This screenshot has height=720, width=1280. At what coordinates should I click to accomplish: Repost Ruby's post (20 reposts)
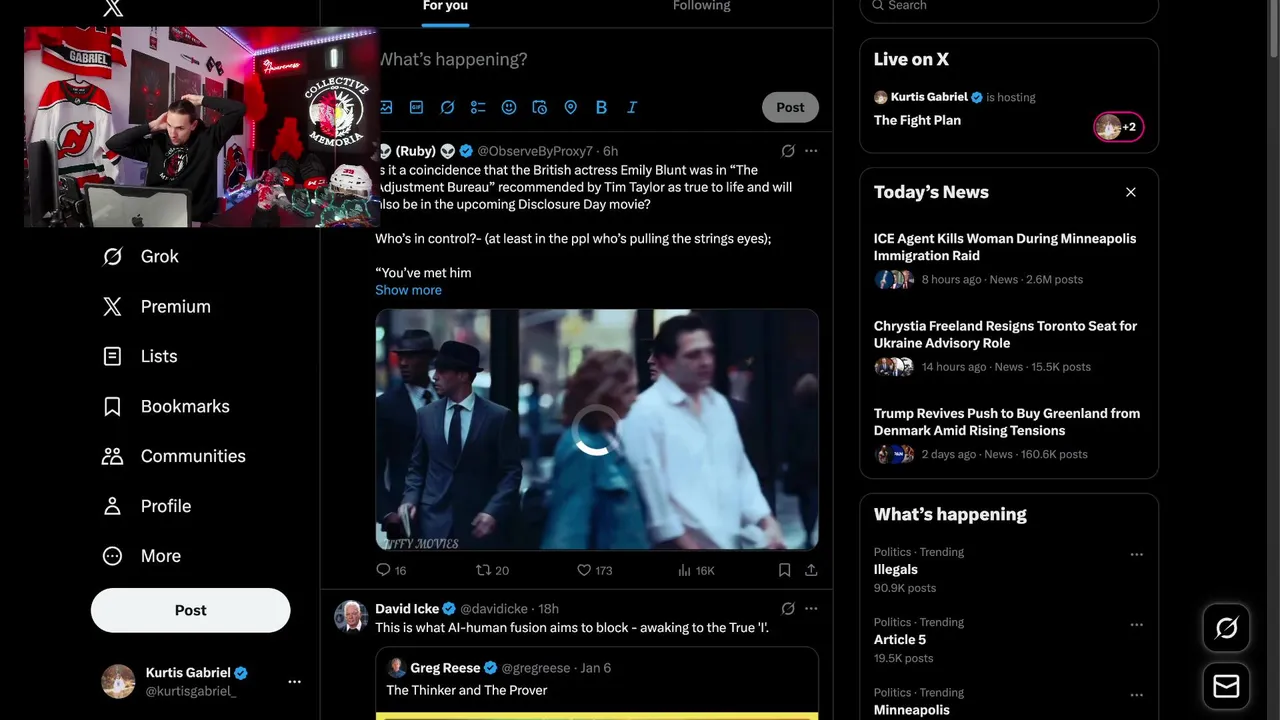pos(492,570)
